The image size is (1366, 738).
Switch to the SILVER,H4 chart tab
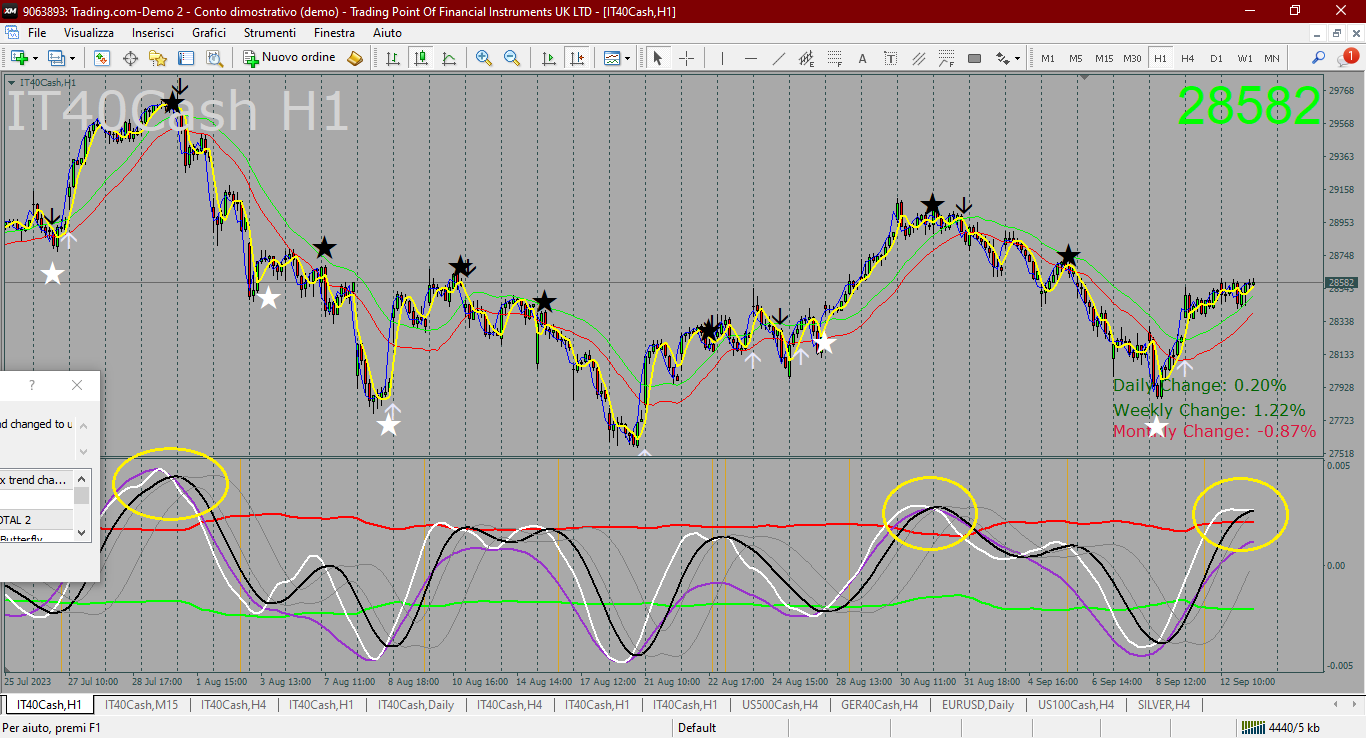(x=1164, y=705)
